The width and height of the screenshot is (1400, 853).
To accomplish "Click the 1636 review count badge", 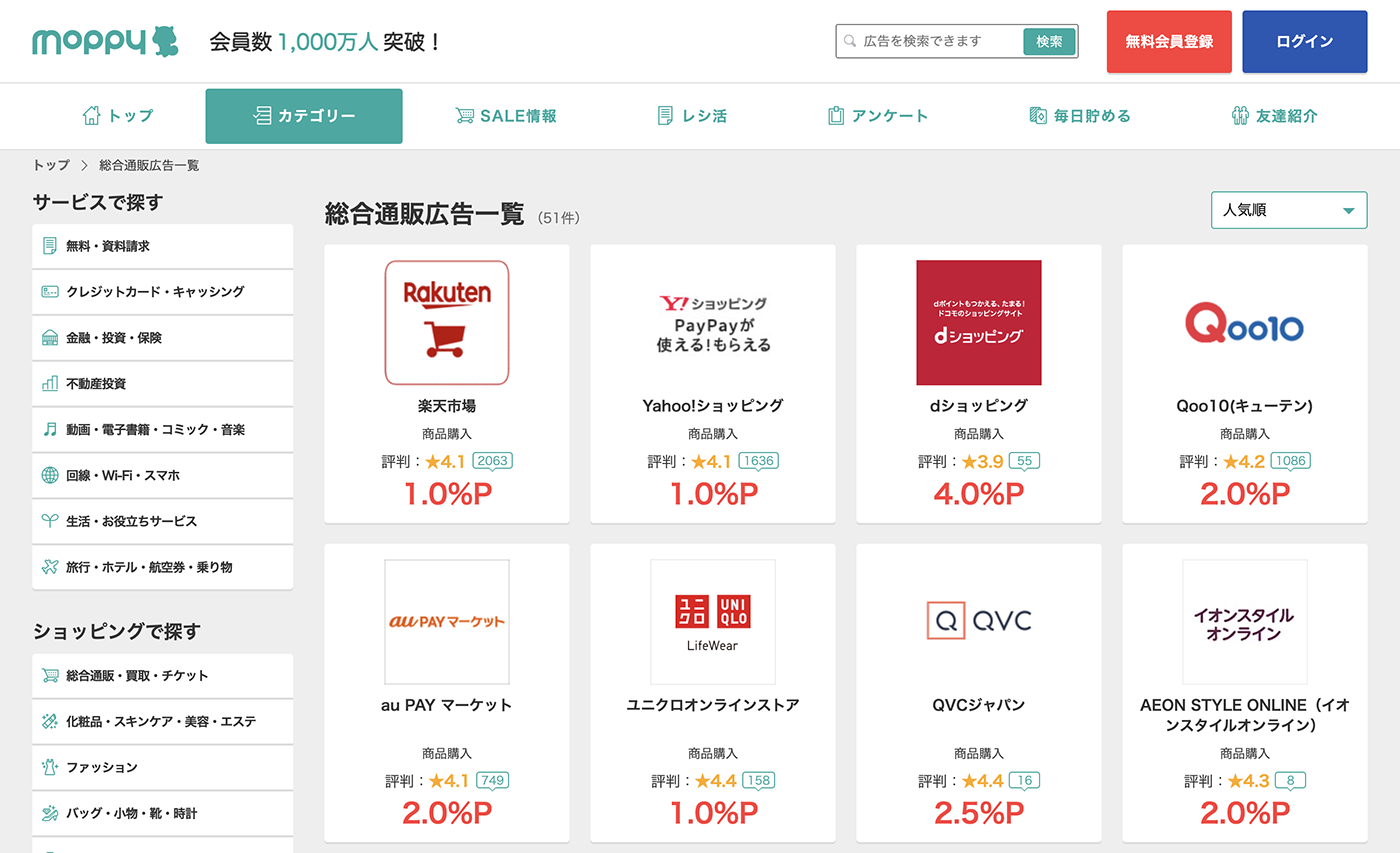I will 758,461.
